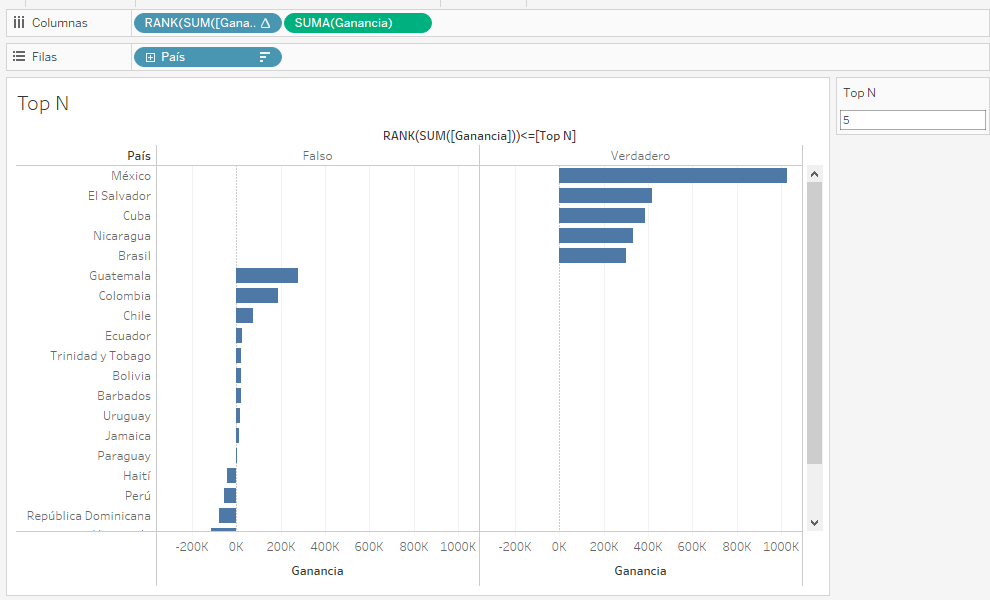Select México's bar in the Verdadero pane

point(670,175)
